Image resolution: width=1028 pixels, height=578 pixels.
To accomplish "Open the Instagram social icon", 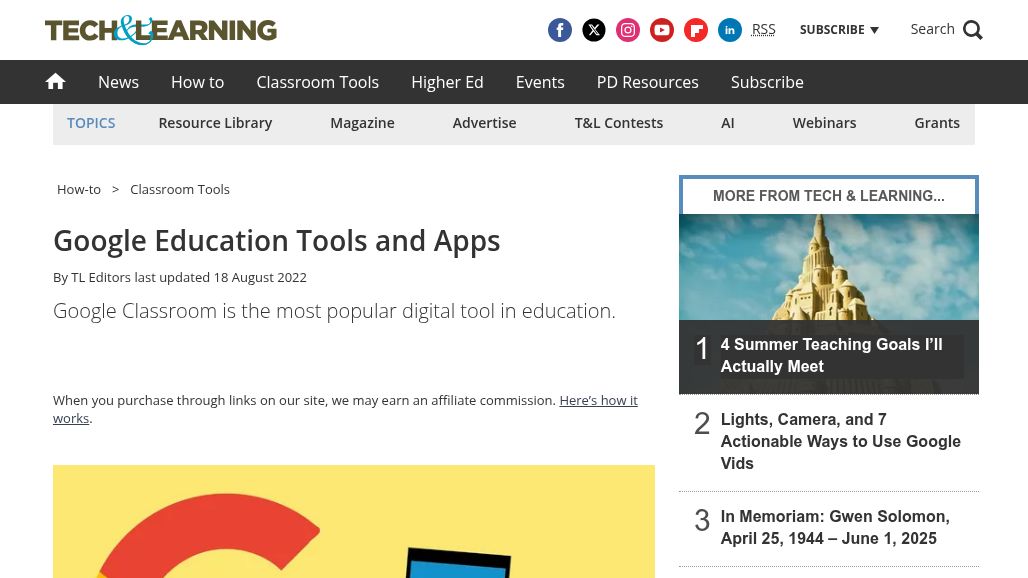I will tap(627, 30).
